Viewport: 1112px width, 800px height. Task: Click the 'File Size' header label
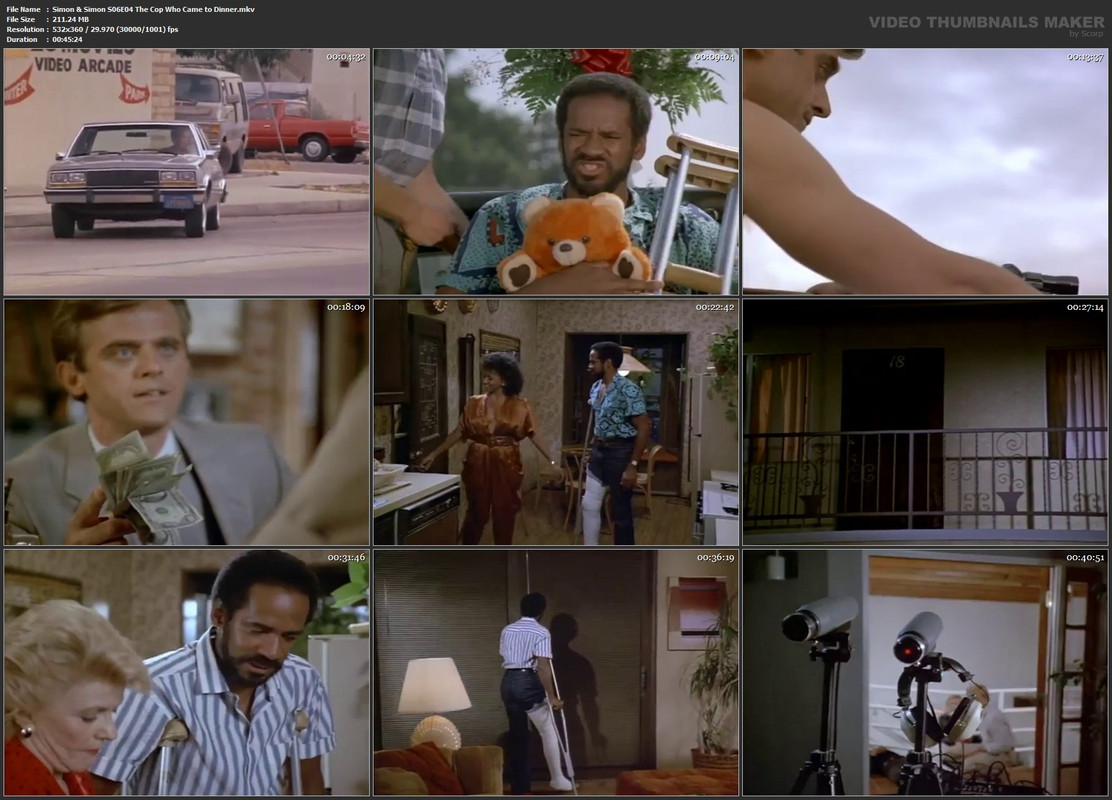coord(21,19)
